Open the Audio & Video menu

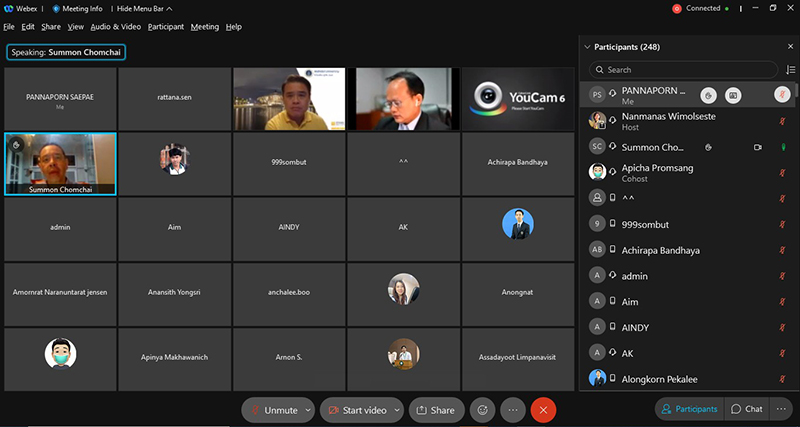click(116, 27)
